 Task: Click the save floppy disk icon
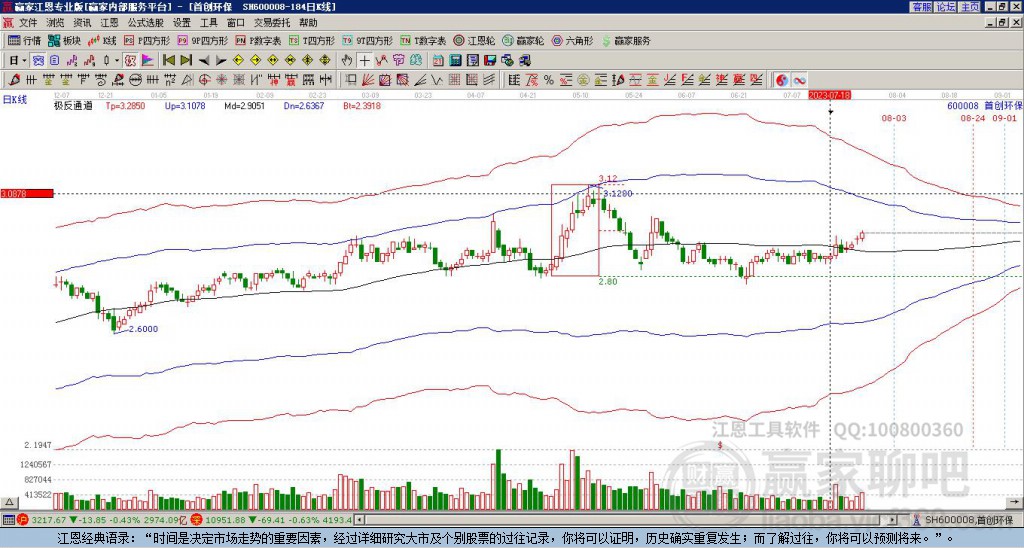[x=490, y=61]
